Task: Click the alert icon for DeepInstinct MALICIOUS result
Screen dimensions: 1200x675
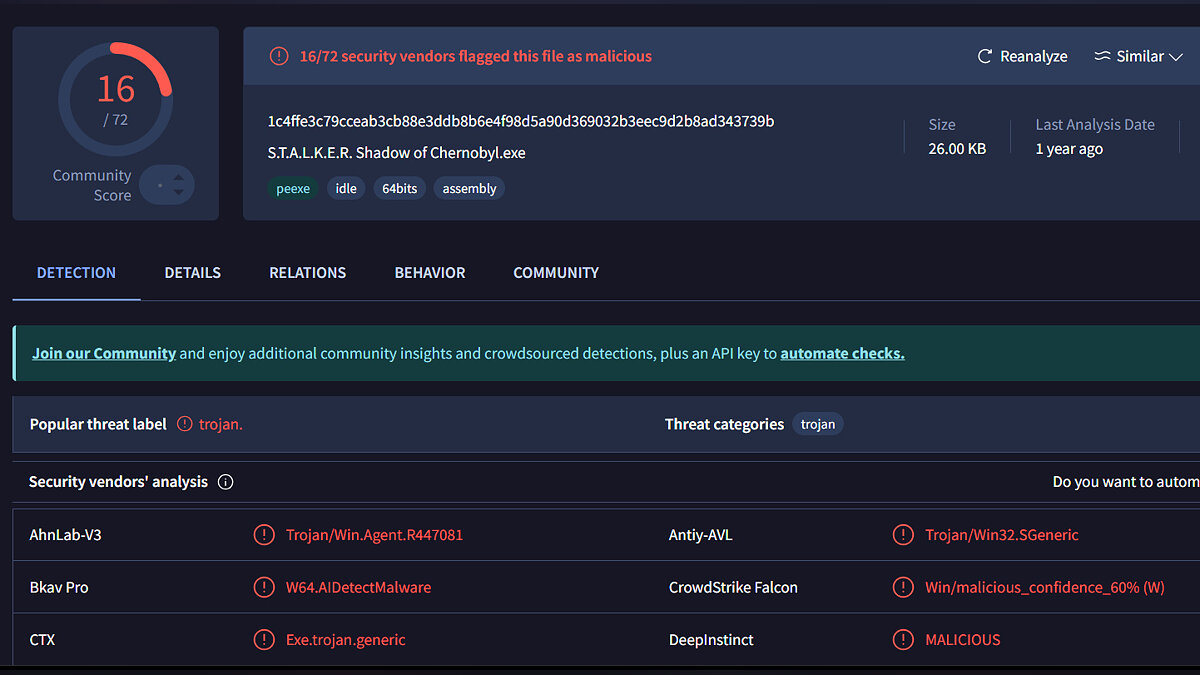Action: point(903,640)
